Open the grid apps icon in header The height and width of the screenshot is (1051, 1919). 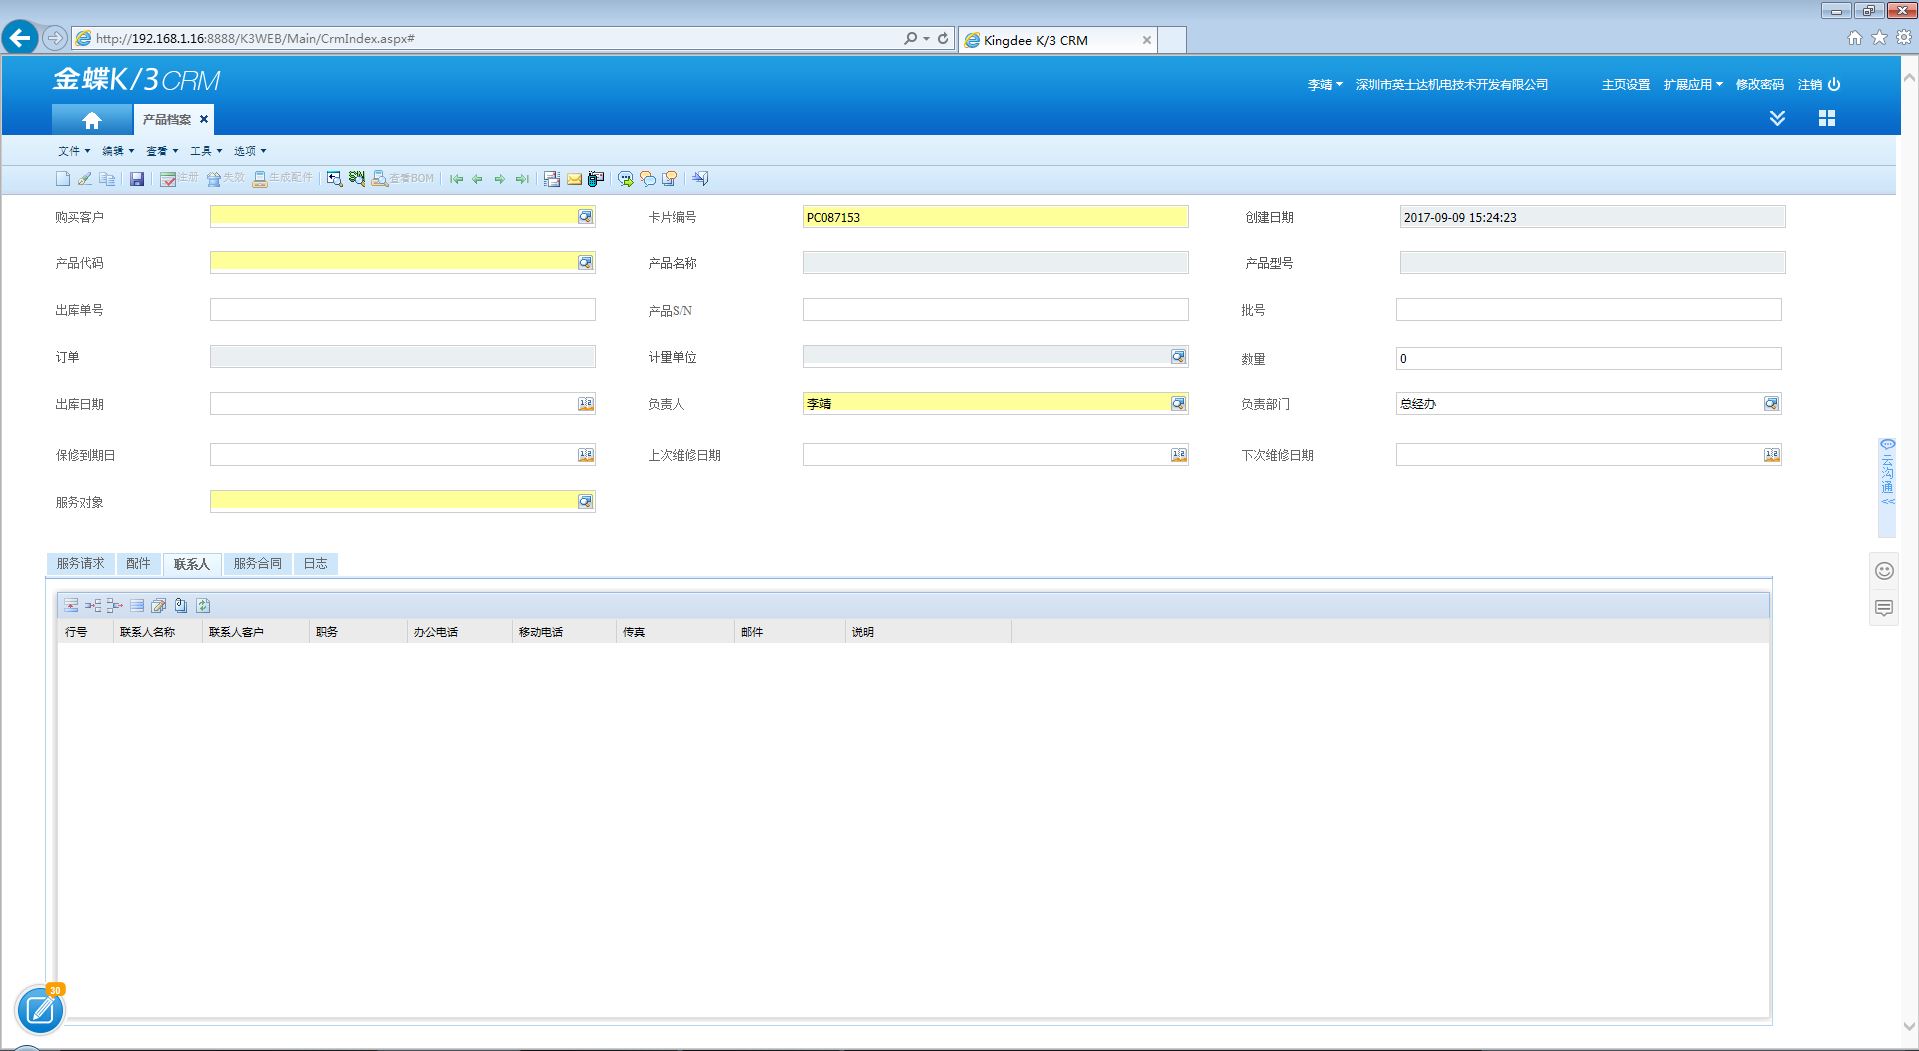coord(1826,118)
